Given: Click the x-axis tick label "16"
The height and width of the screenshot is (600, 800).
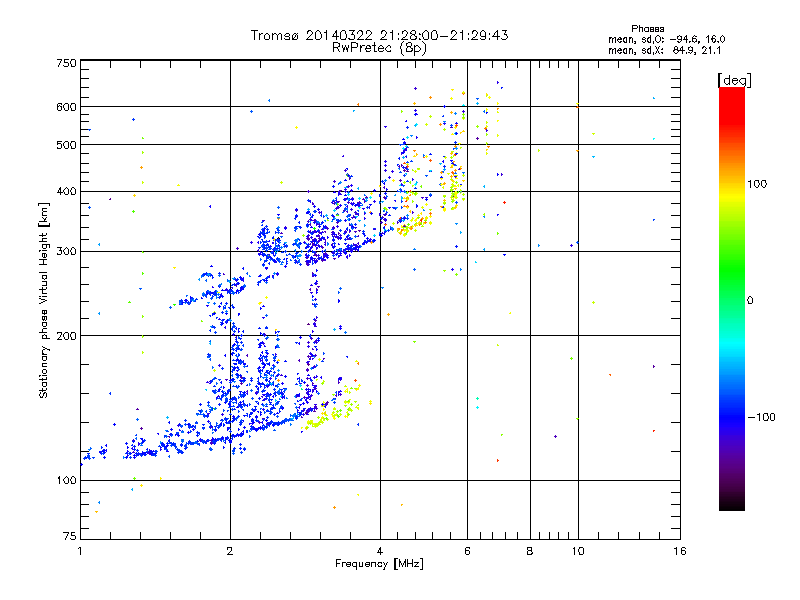Looking at the screenshot, I should (680, 551).
